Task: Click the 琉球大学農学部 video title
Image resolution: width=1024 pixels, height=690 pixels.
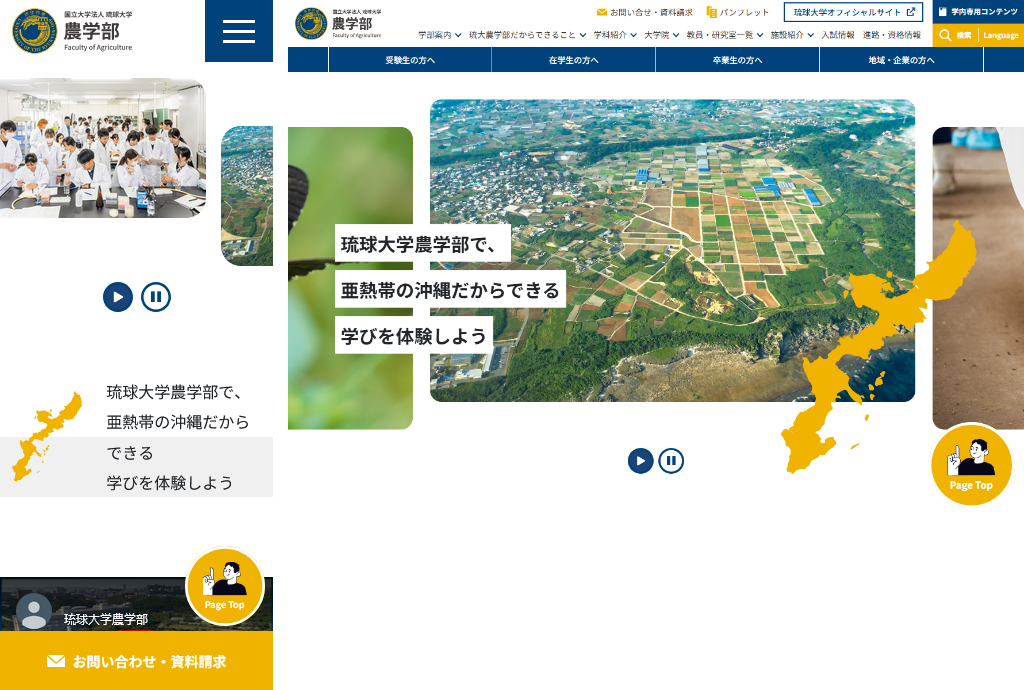Action: [106, 619]
